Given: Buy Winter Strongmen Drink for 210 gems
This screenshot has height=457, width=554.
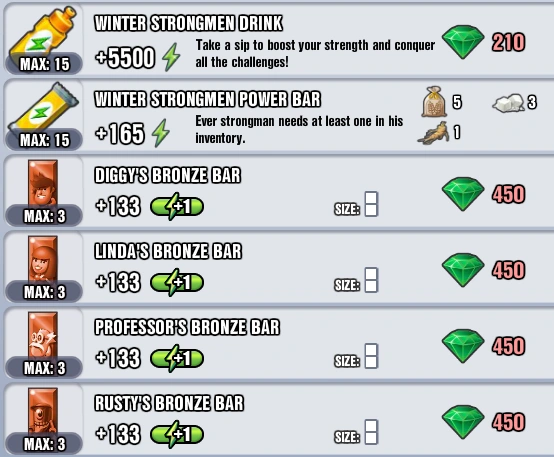Looking at the screenshot, I should coord(483,42).
